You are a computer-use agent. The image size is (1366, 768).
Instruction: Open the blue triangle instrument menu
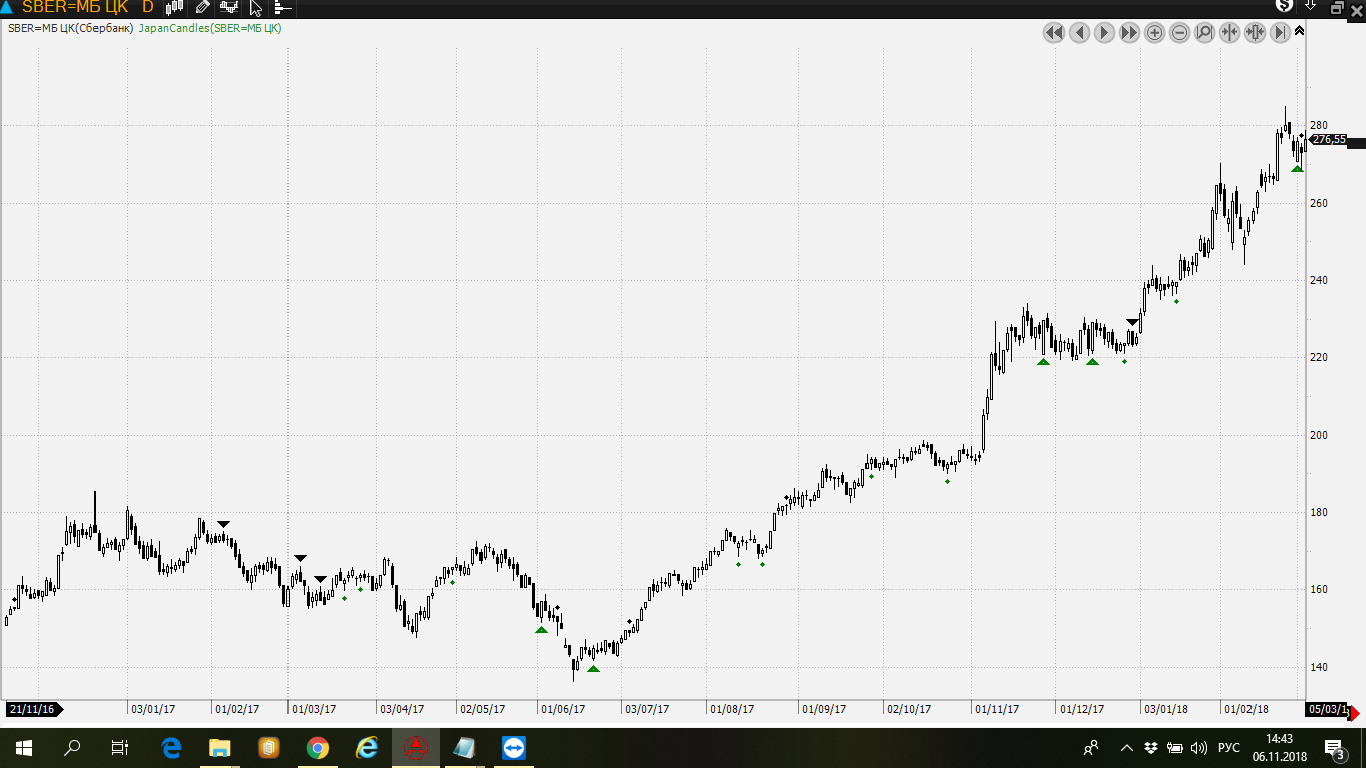(6, 8)
